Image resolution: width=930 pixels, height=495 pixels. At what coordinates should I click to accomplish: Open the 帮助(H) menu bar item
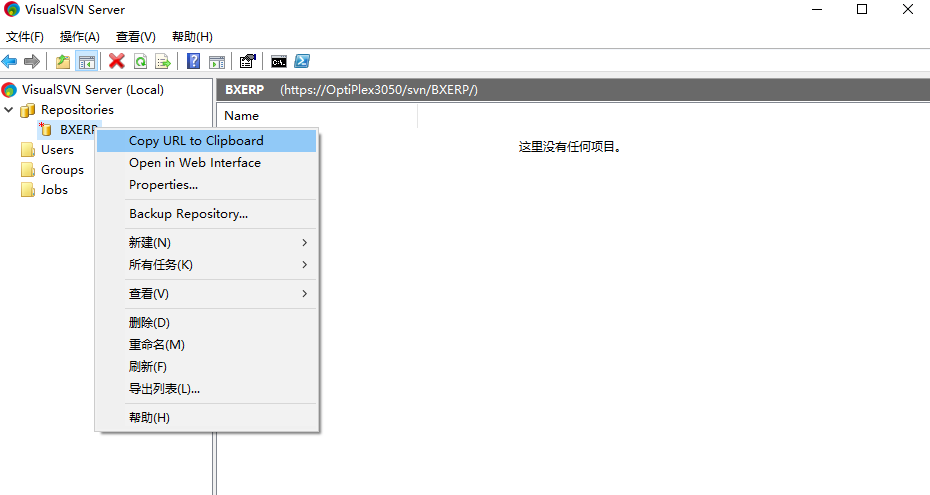192,37
